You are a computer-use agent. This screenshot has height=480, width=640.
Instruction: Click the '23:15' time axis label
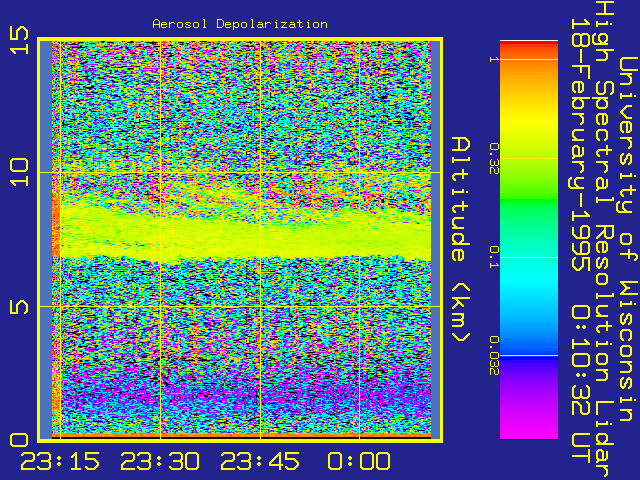click(x=60, y=461)
